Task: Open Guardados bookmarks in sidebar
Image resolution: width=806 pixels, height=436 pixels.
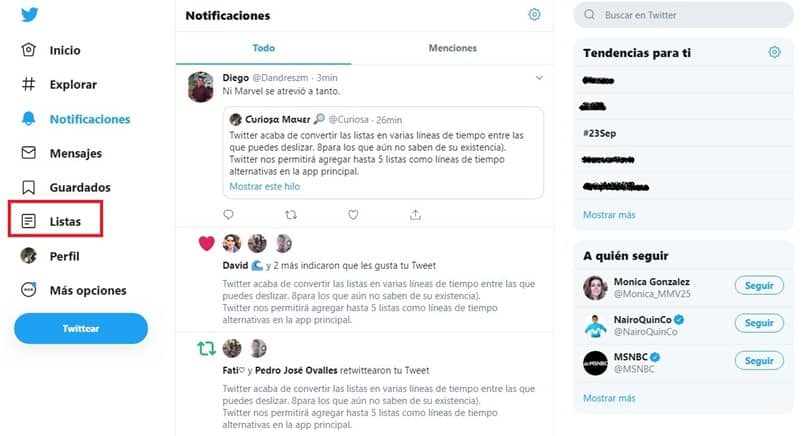Action: pyautogui.click(x=66, y=187)
